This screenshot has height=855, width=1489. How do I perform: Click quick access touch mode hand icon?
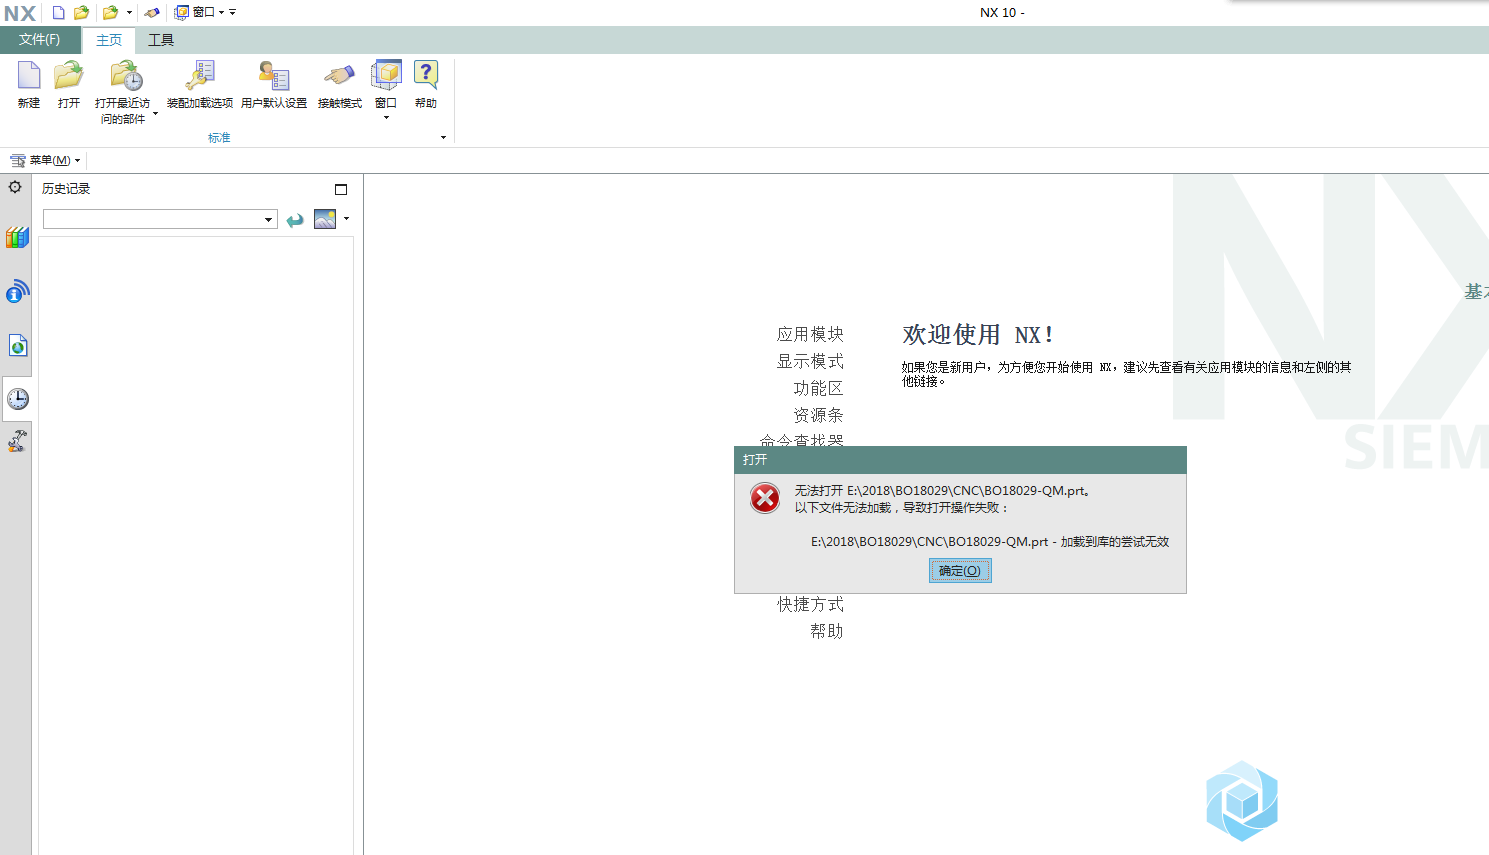click(x=152, y=12)
